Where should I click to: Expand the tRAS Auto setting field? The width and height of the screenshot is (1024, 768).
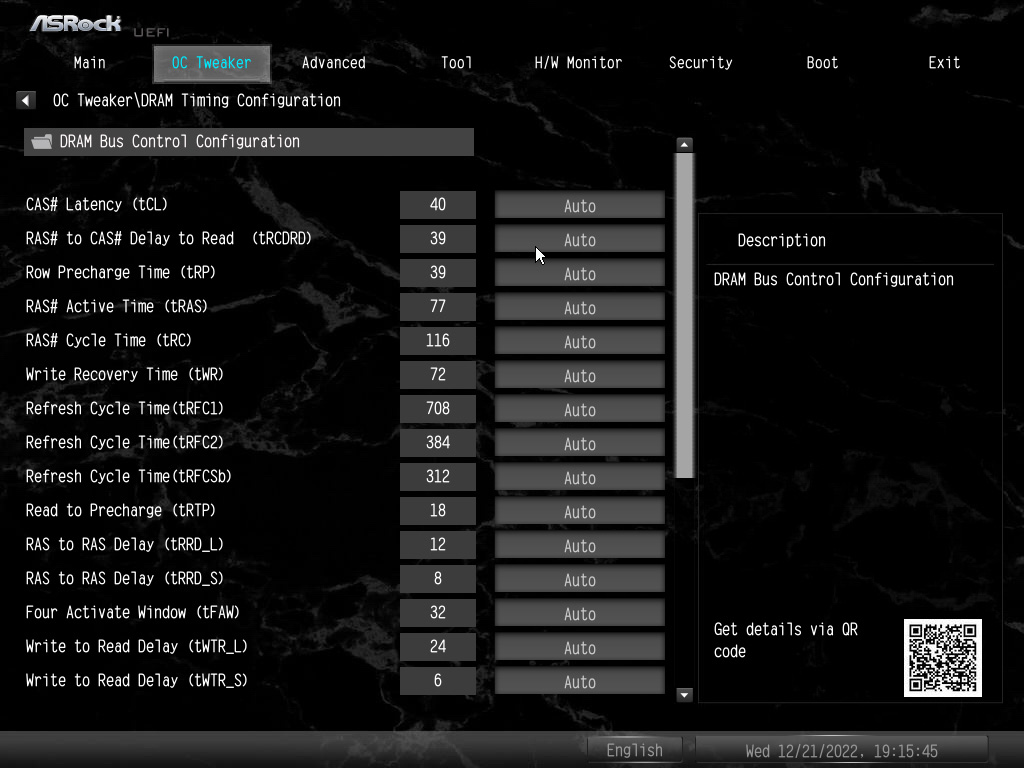[579, 308]
